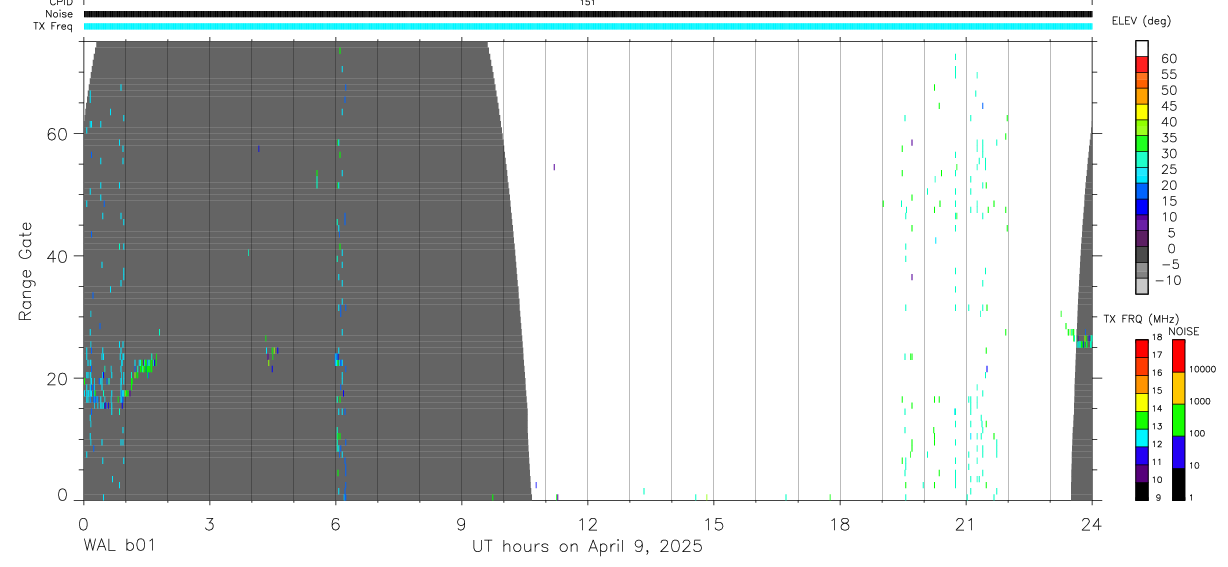Click the 'ELEV (deg)' colorbar title
Viewport: 1228px width, 567px height.
click(1139, 21)
